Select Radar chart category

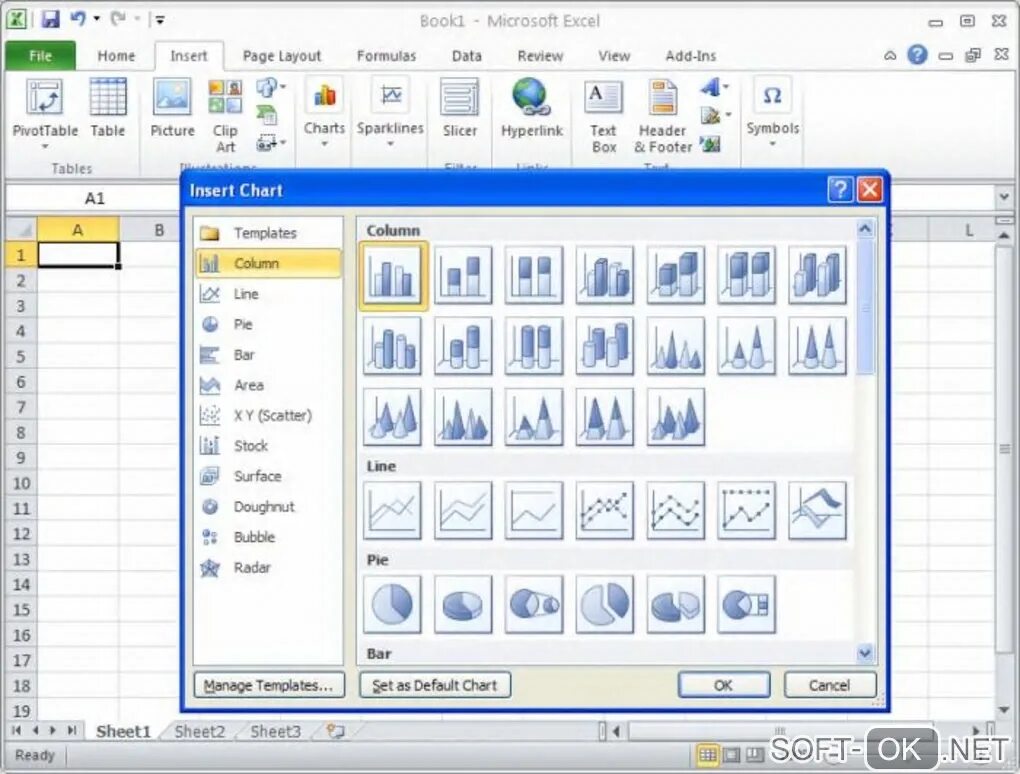coord(268,567)
